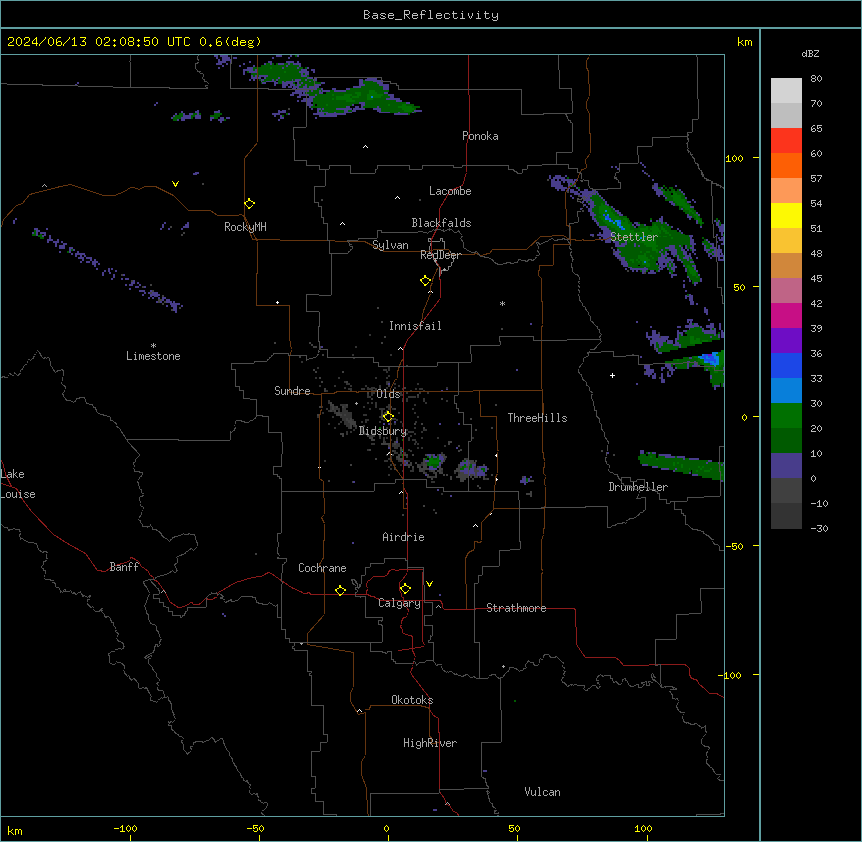Click the yellow V marker east of Calgary
This screenshot has width=862, height=842.
pos(429,584)
